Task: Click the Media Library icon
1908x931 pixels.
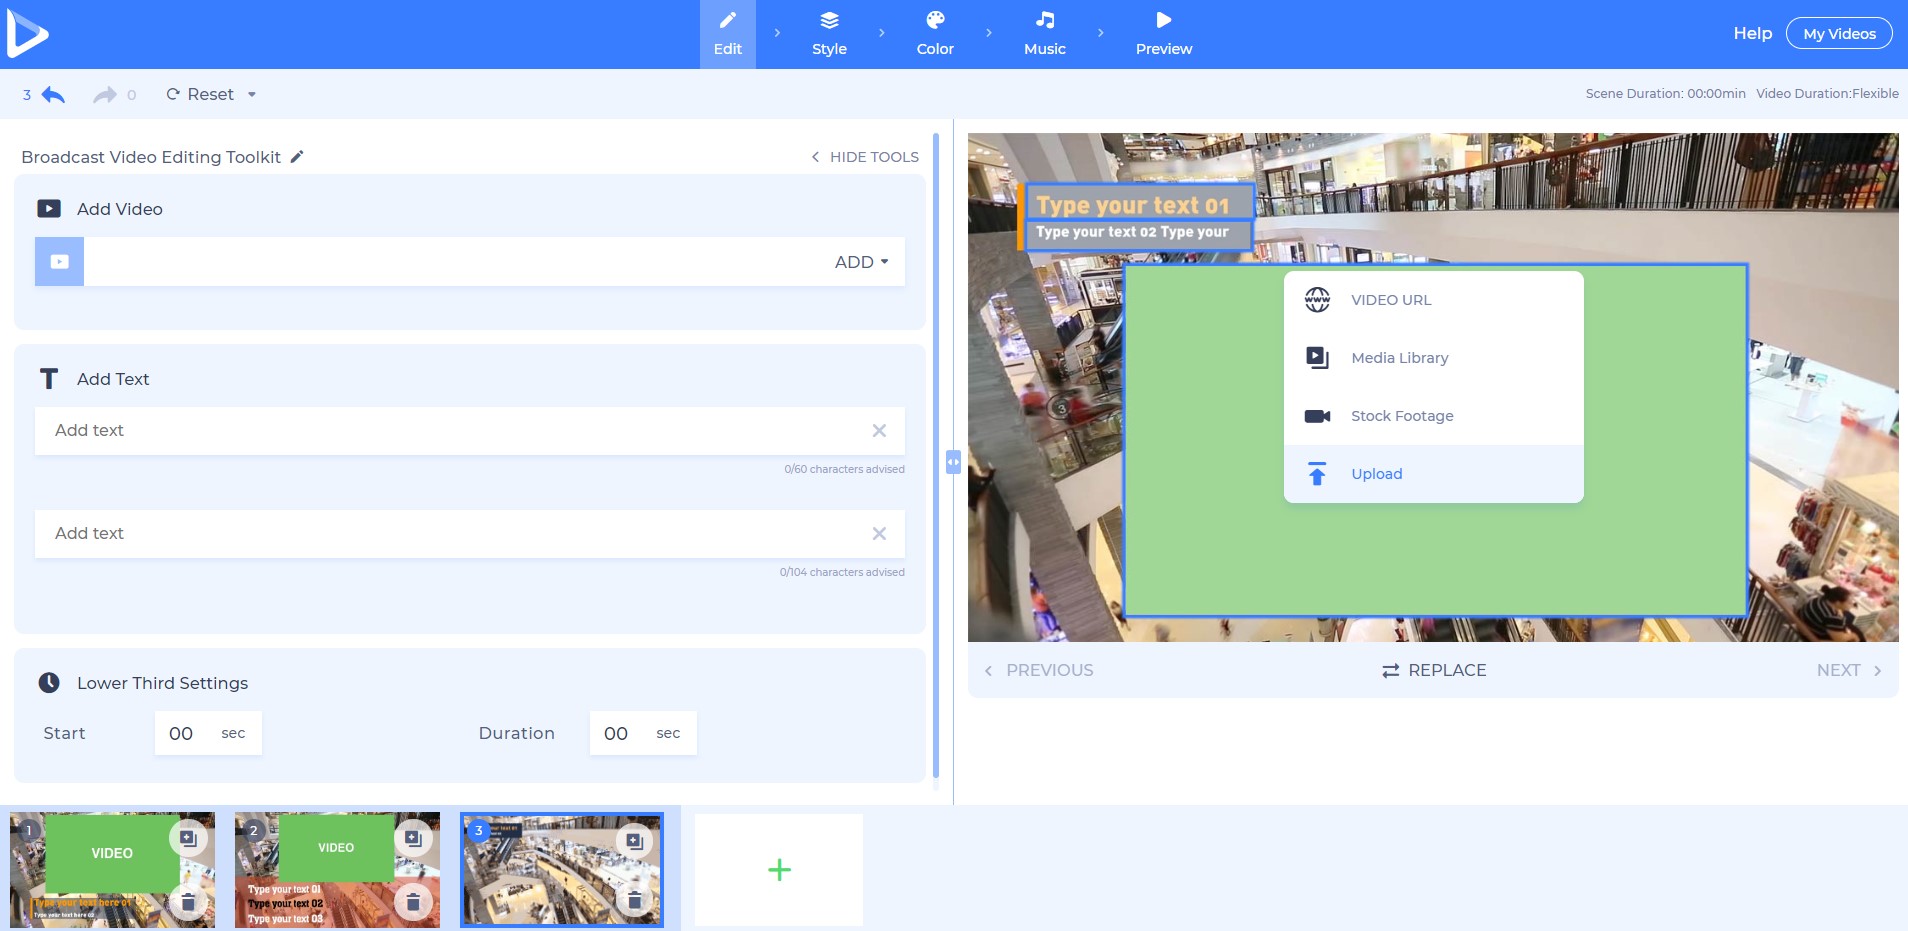Action: [x=1317, y=358]
